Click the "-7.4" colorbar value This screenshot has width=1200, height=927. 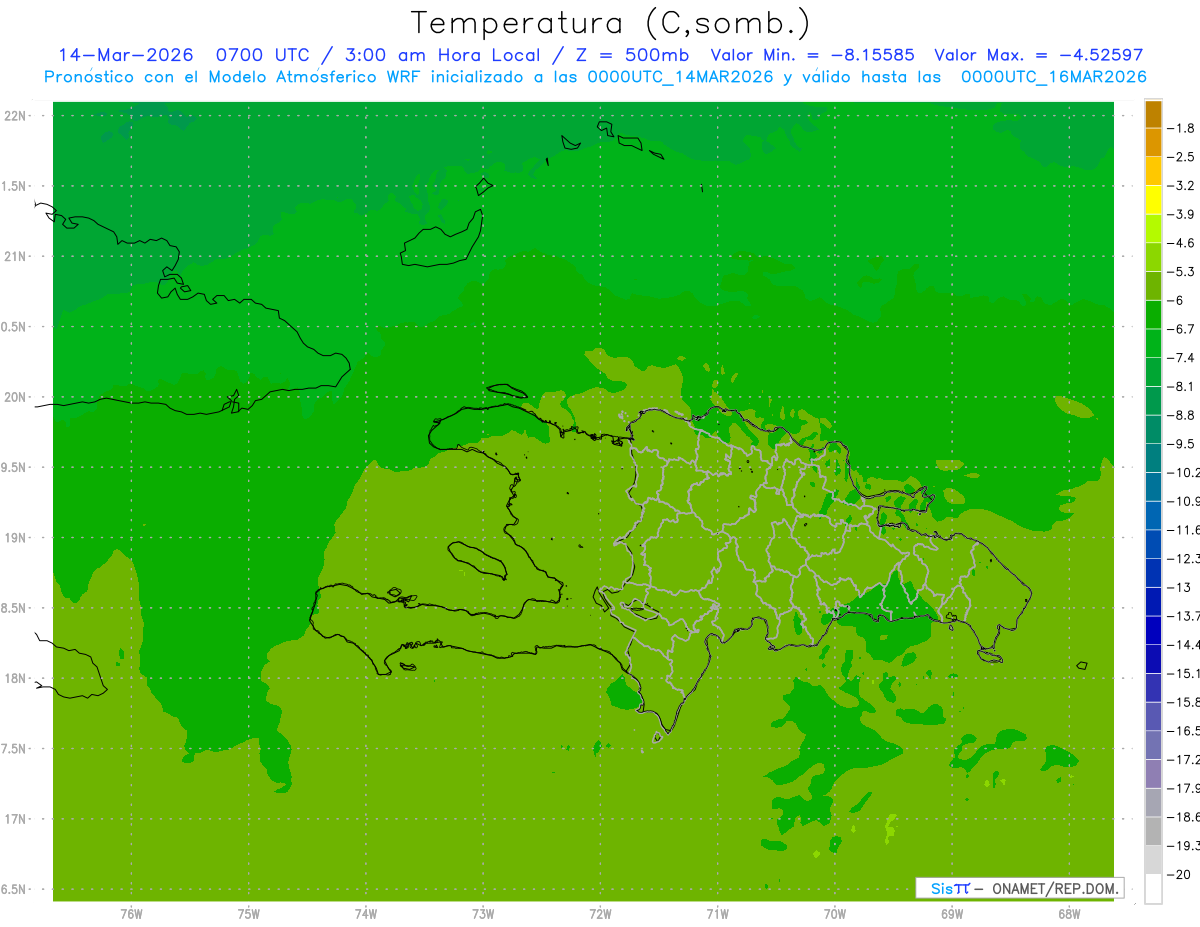[1181, 357]
